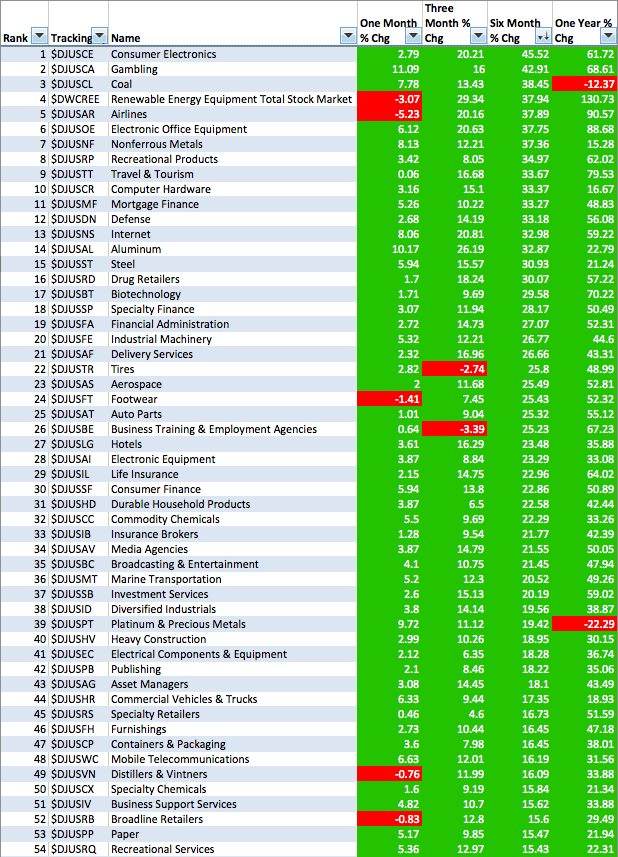Viewport: 618px width, 857px height.
Task: Click Electrical Components & Equipment cell
Action: [233, 654]
